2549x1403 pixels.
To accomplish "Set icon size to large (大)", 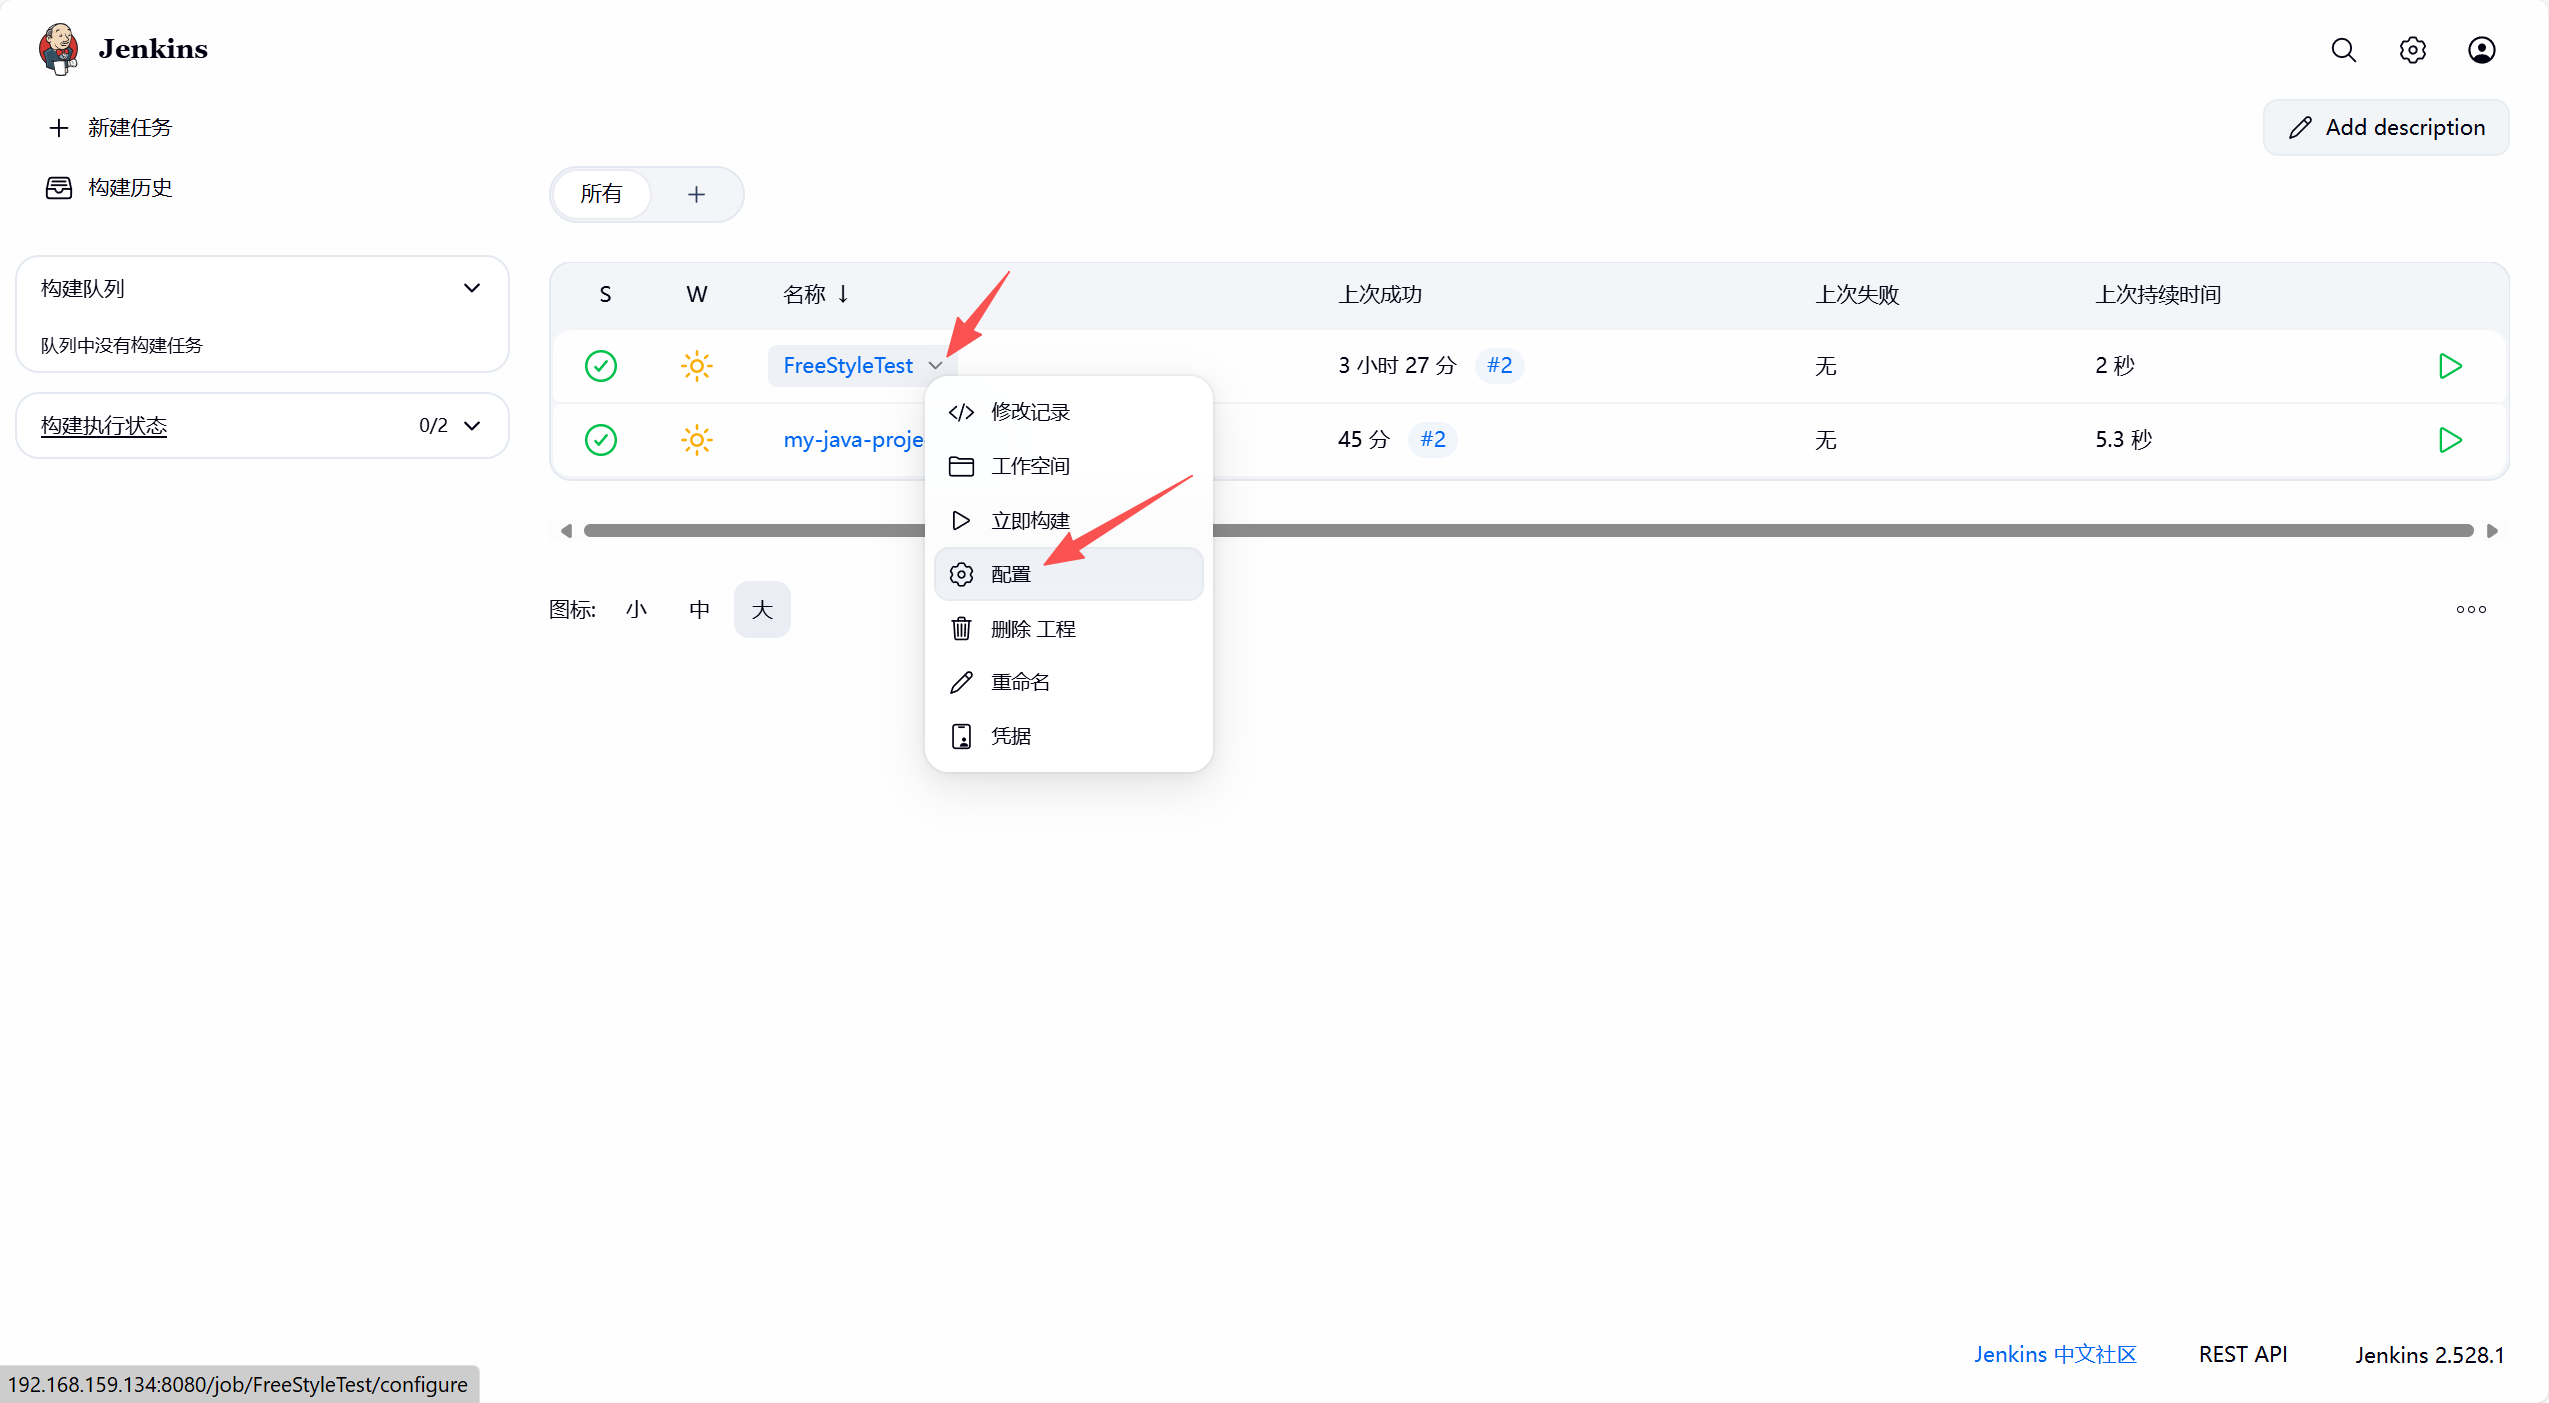I will click(x=762, y=609).
